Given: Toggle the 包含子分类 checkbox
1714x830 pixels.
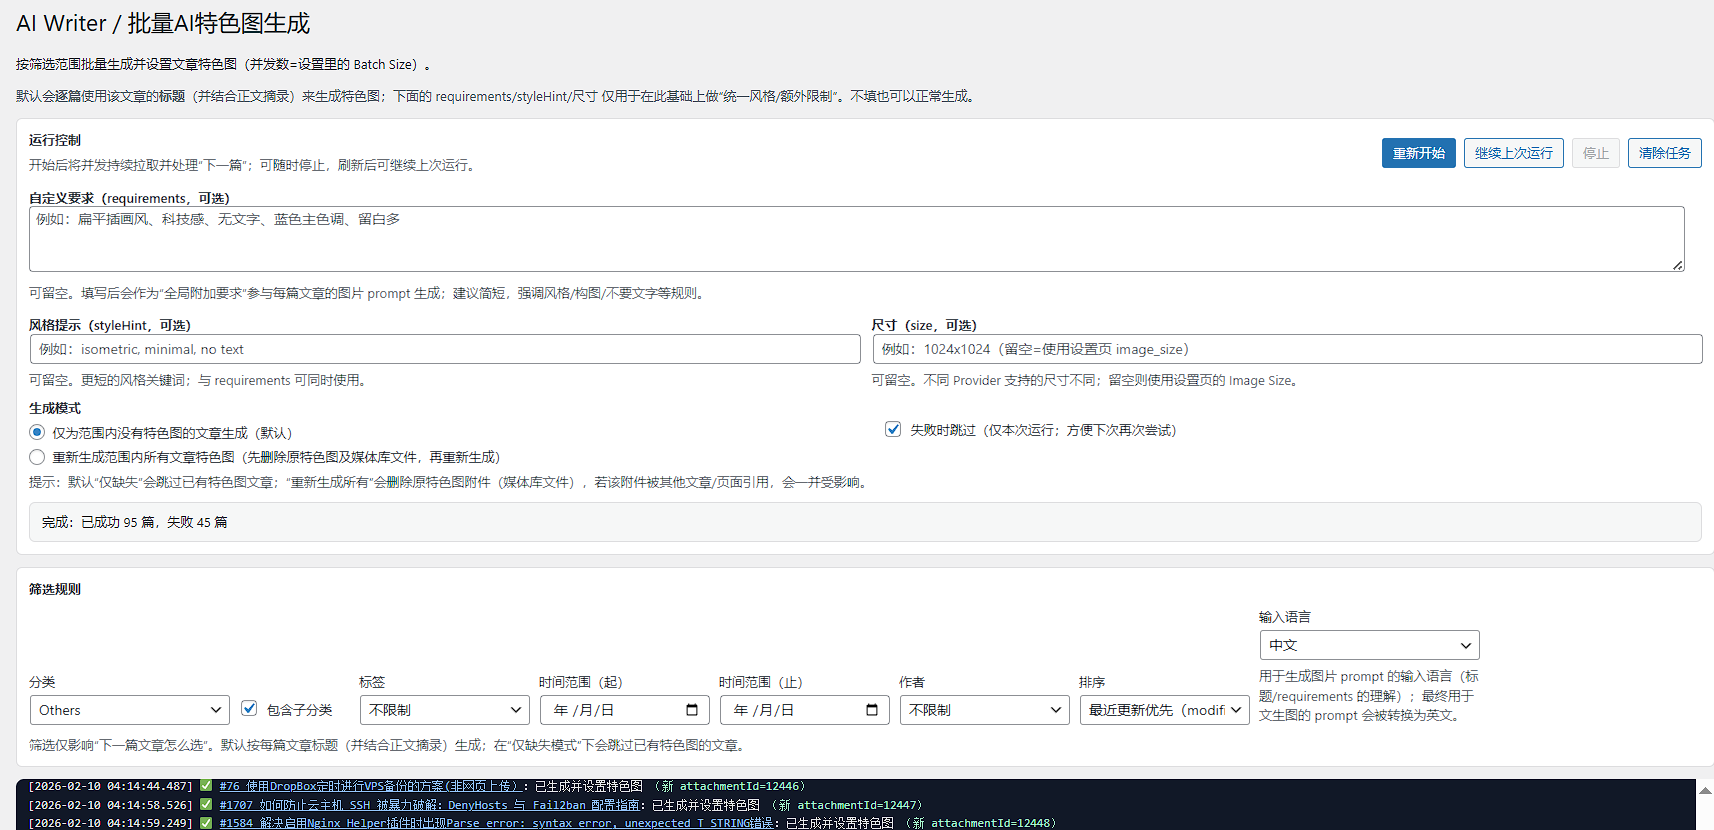Looking at the screenshot, I should [249, 709].
